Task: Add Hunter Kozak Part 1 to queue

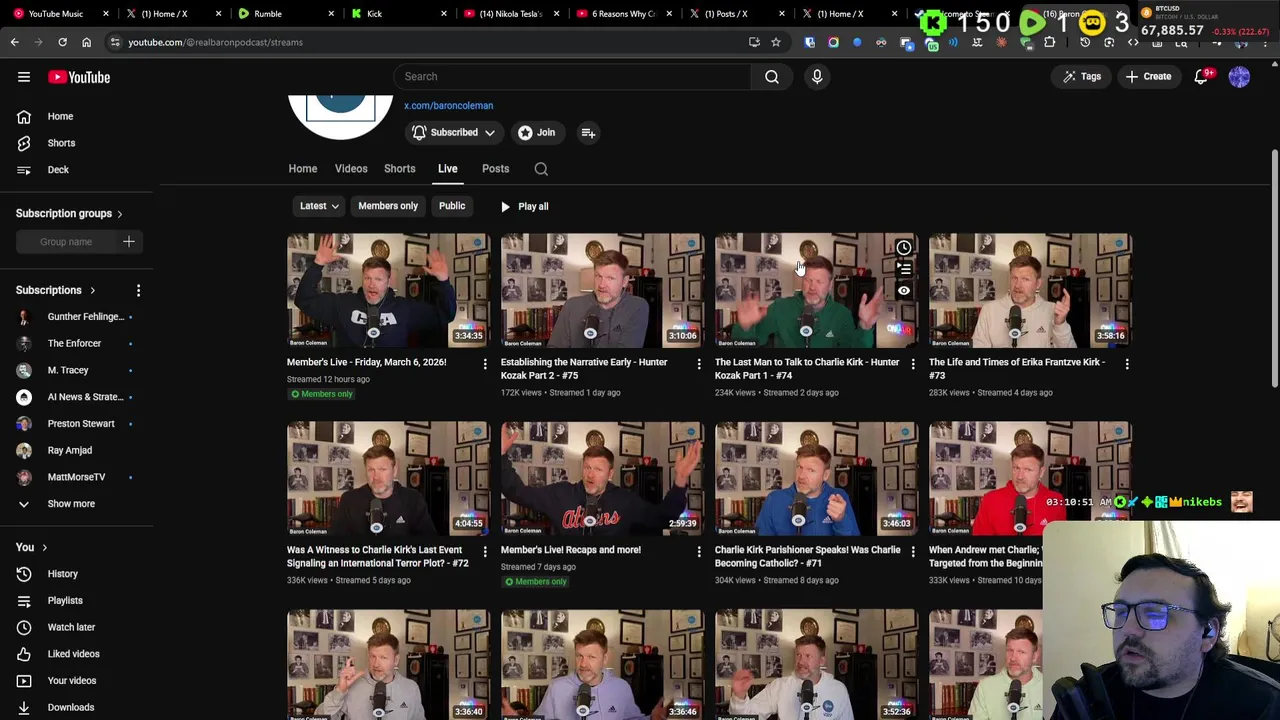Action: [x=904, y=269]
